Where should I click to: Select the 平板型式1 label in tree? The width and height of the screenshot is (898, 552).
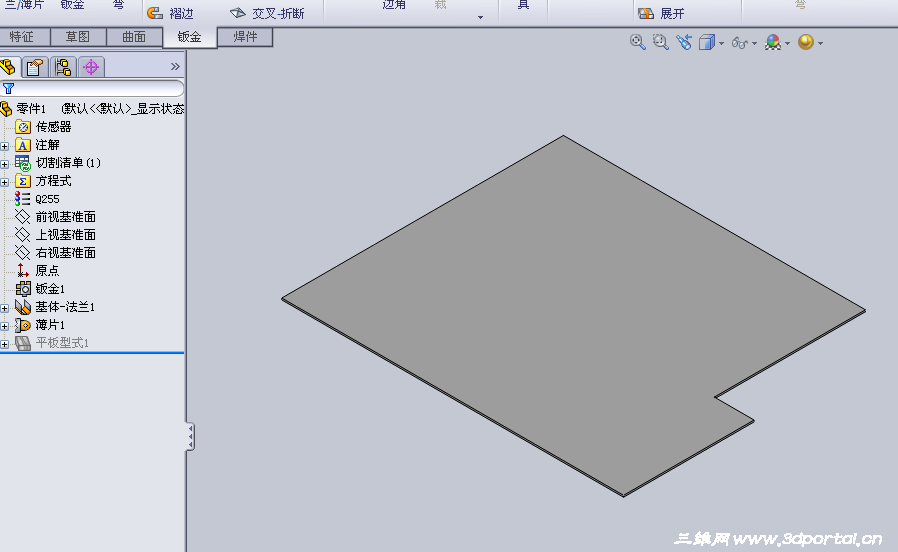(62, 343)
